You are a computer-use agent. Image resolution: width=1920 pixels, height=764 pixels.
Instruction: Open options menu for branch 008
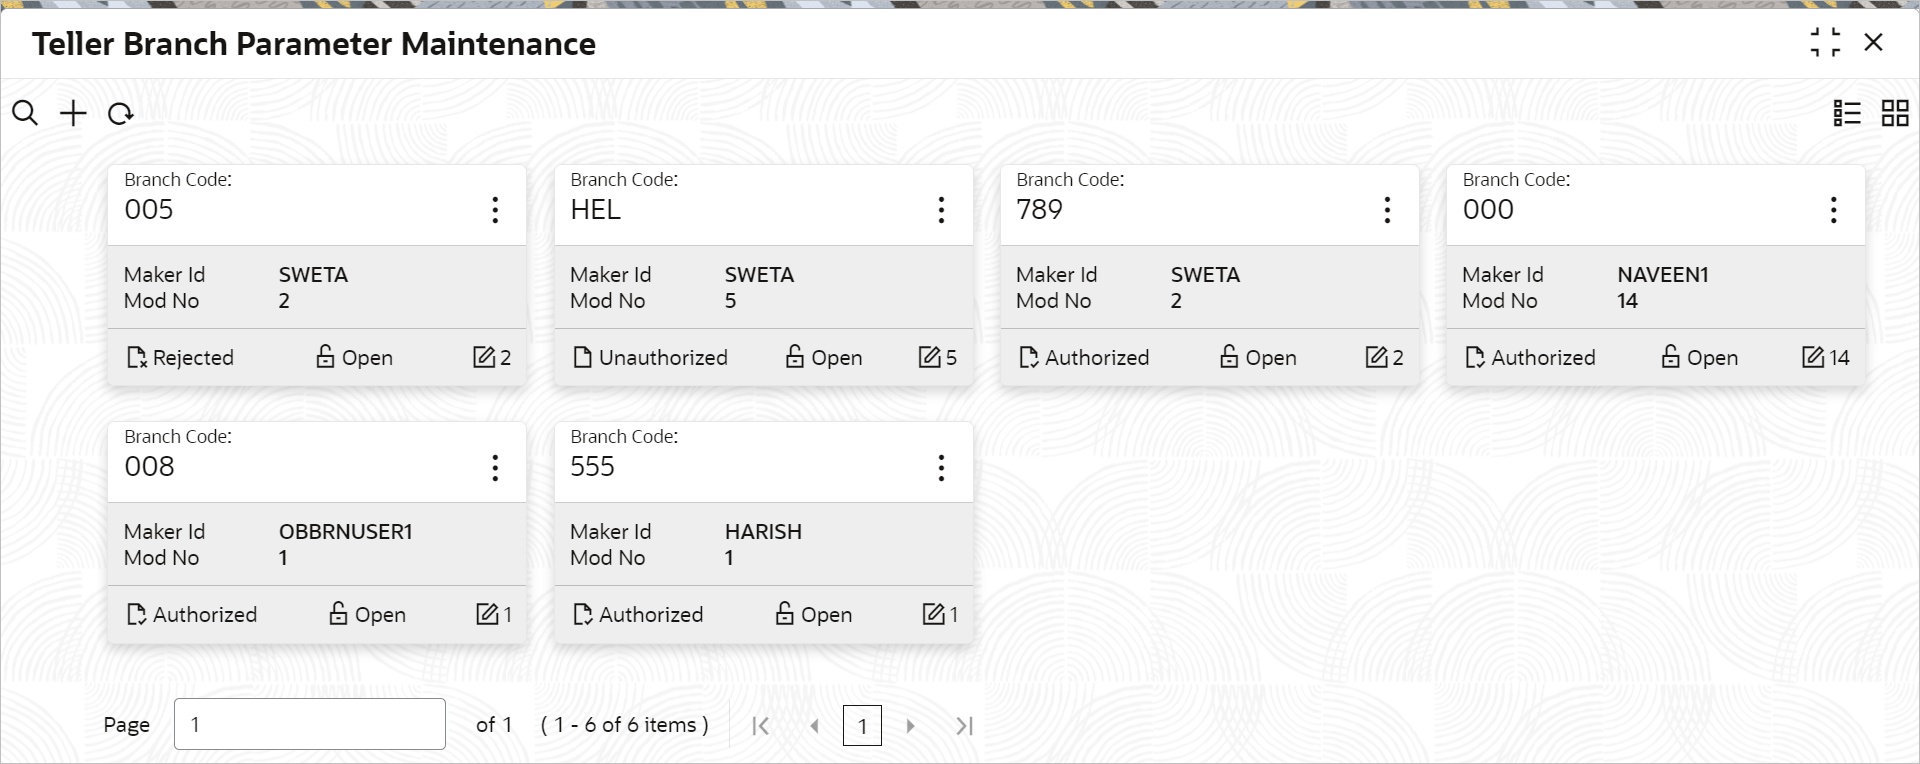[495, 467]
